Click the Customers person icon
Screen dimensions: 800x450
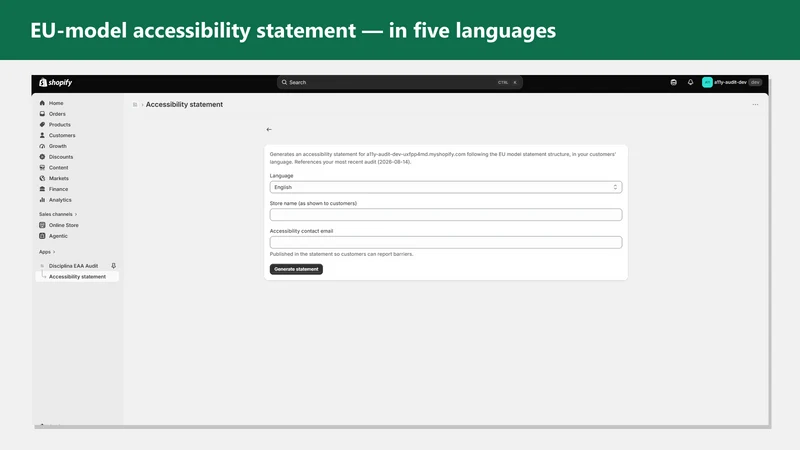(x=42, y=135)
